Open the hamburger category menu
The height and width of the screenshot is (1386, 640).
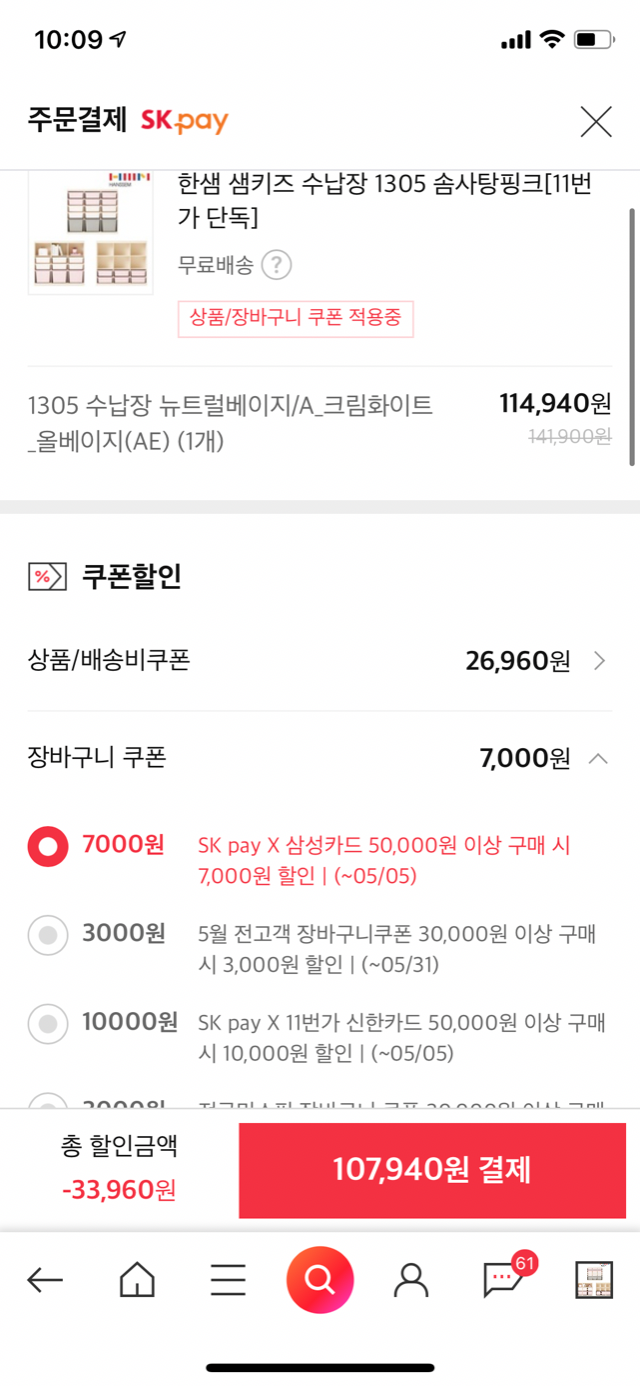tap(228, 1279)
